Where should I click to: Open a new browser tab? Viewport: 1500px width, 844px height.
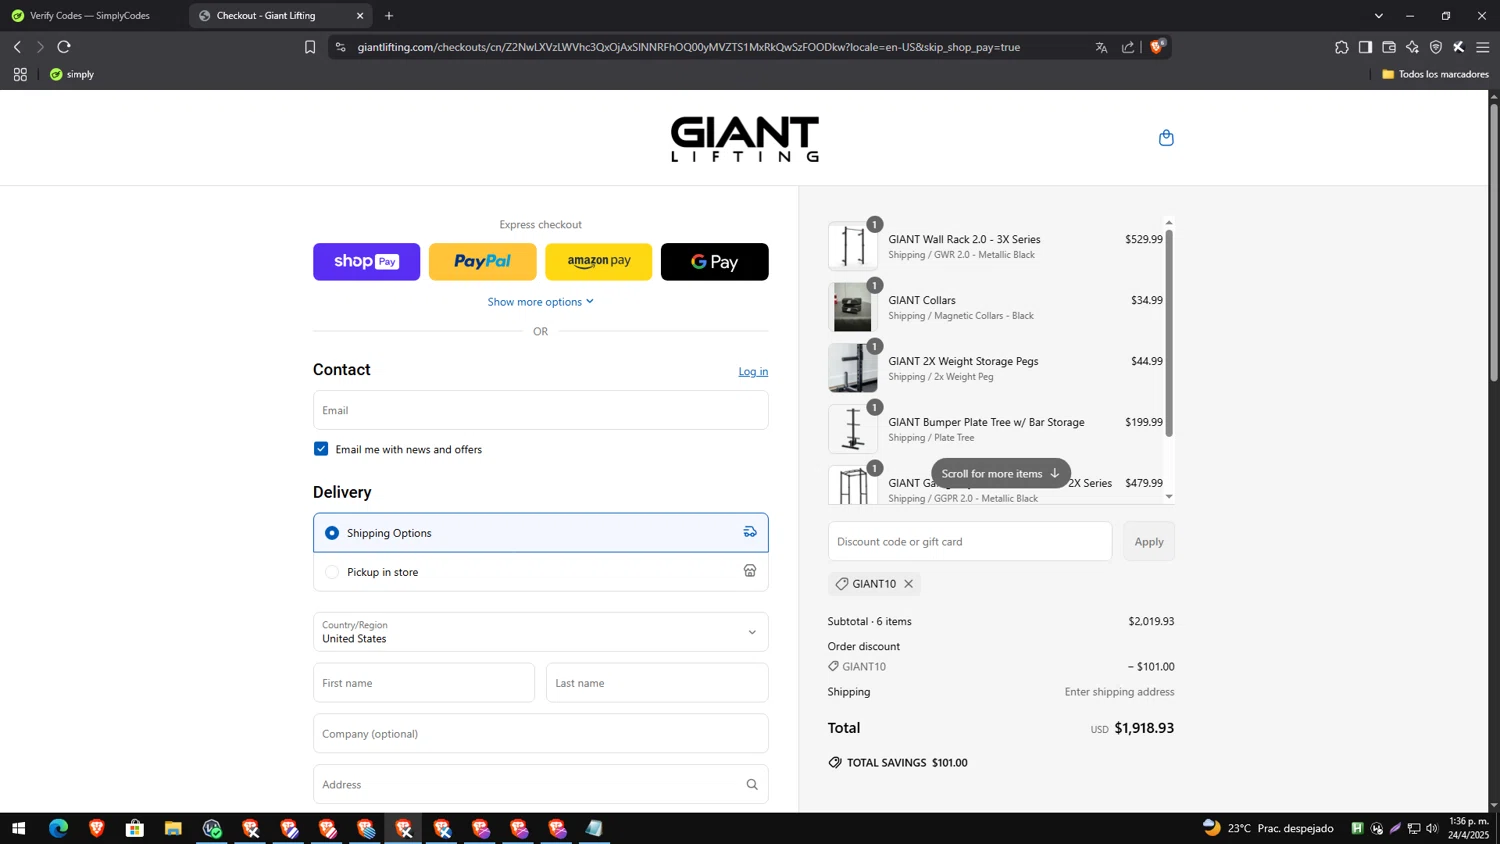[x=389, y=16]
